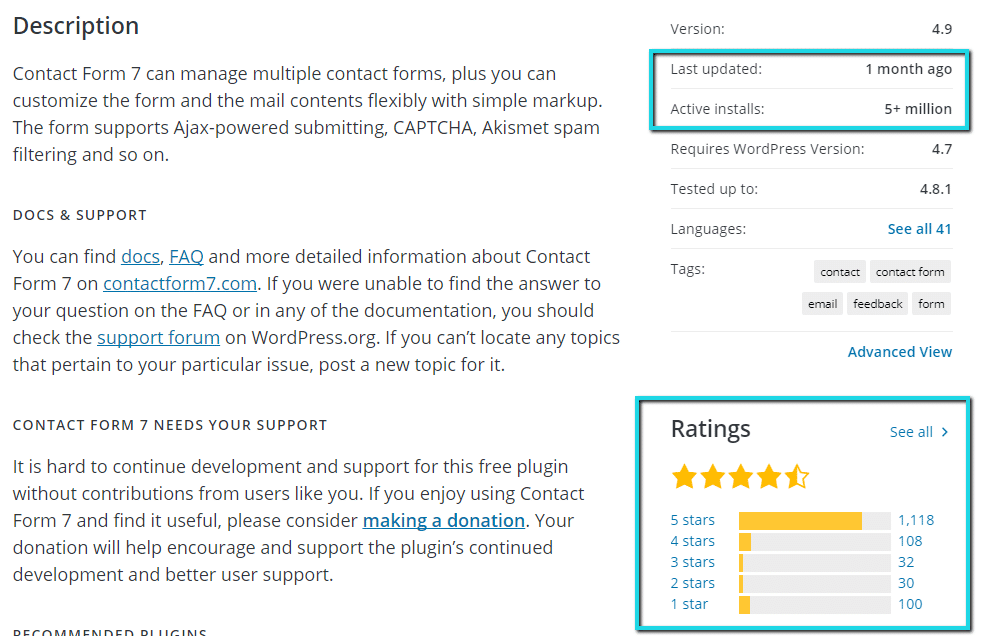Select the "contact" tag
This screenshot has width=983, height=636.
pos(839,271)
